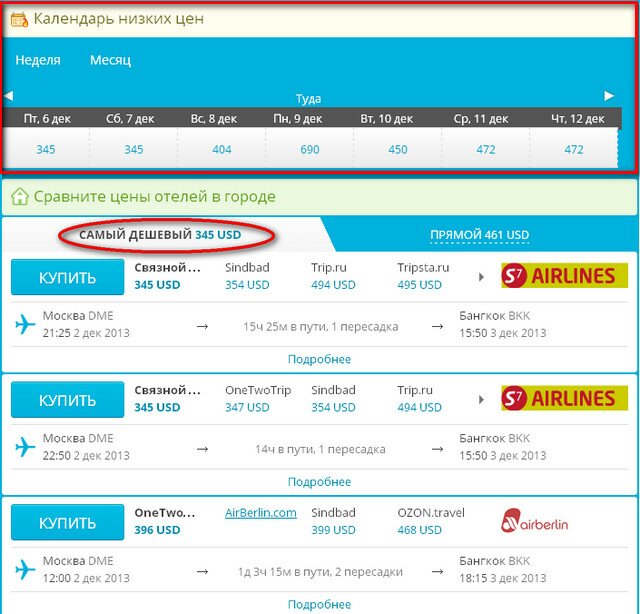Click the Туда direction label
Screen dimensions: 640x614
pyautogui.click(x=308, y=98)
